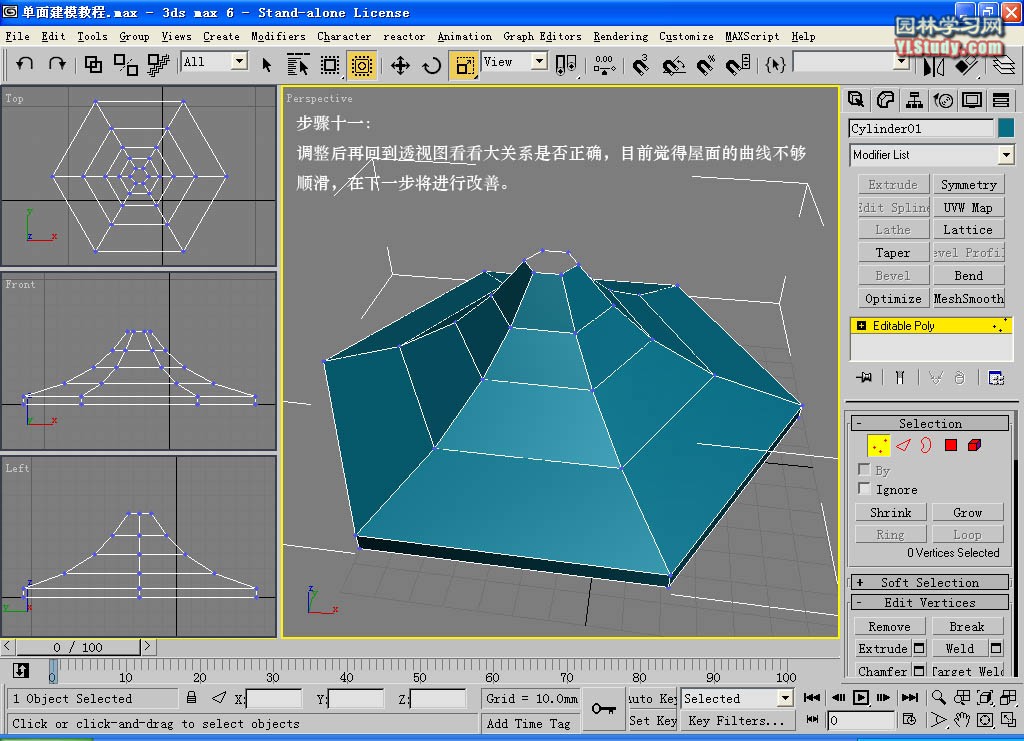Click the Pan view hand icon
1024x741 pixels.
pyautogui.click(x=961, y=720)
